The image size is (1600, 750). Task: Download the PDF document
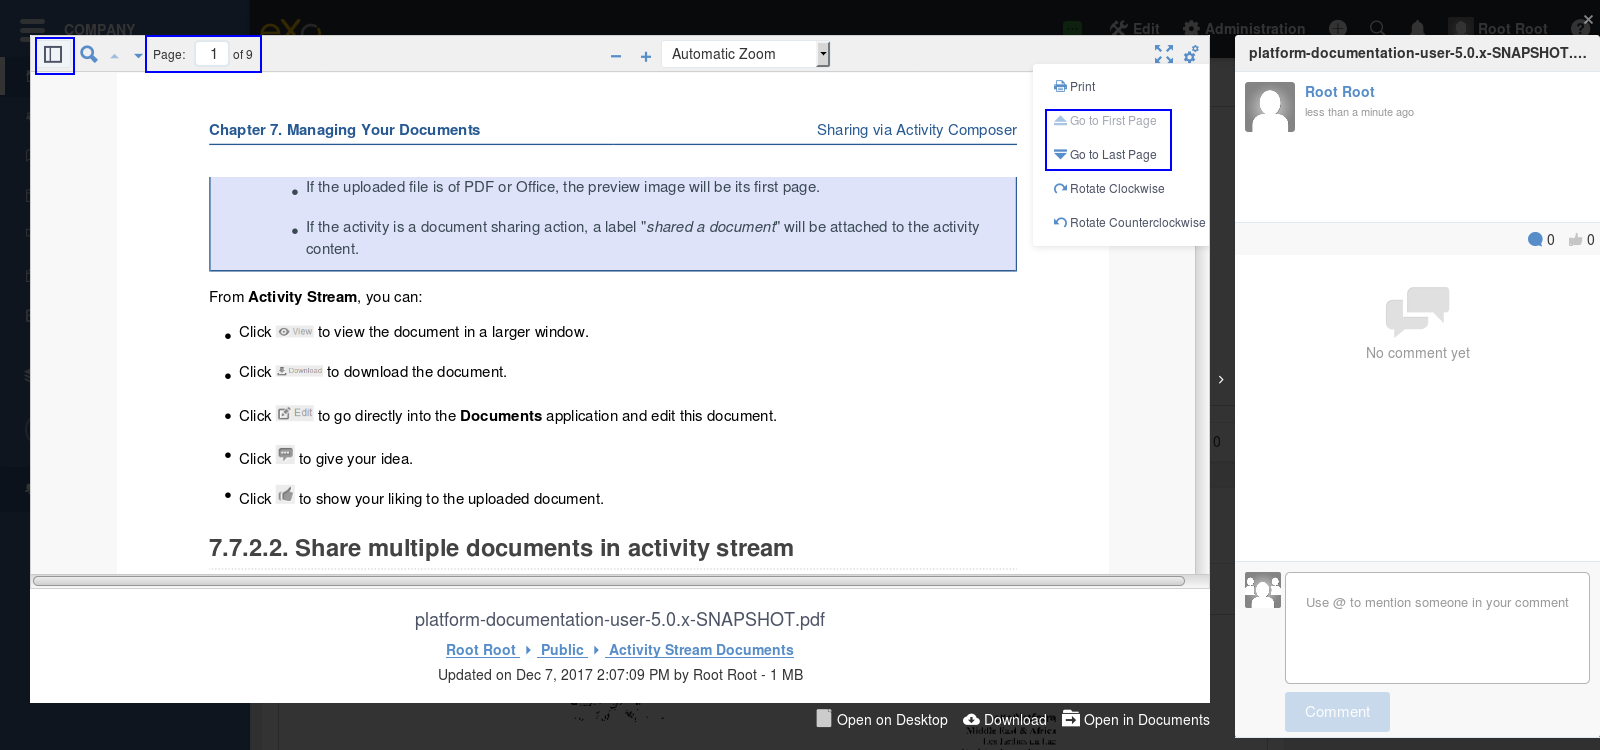1005,719
